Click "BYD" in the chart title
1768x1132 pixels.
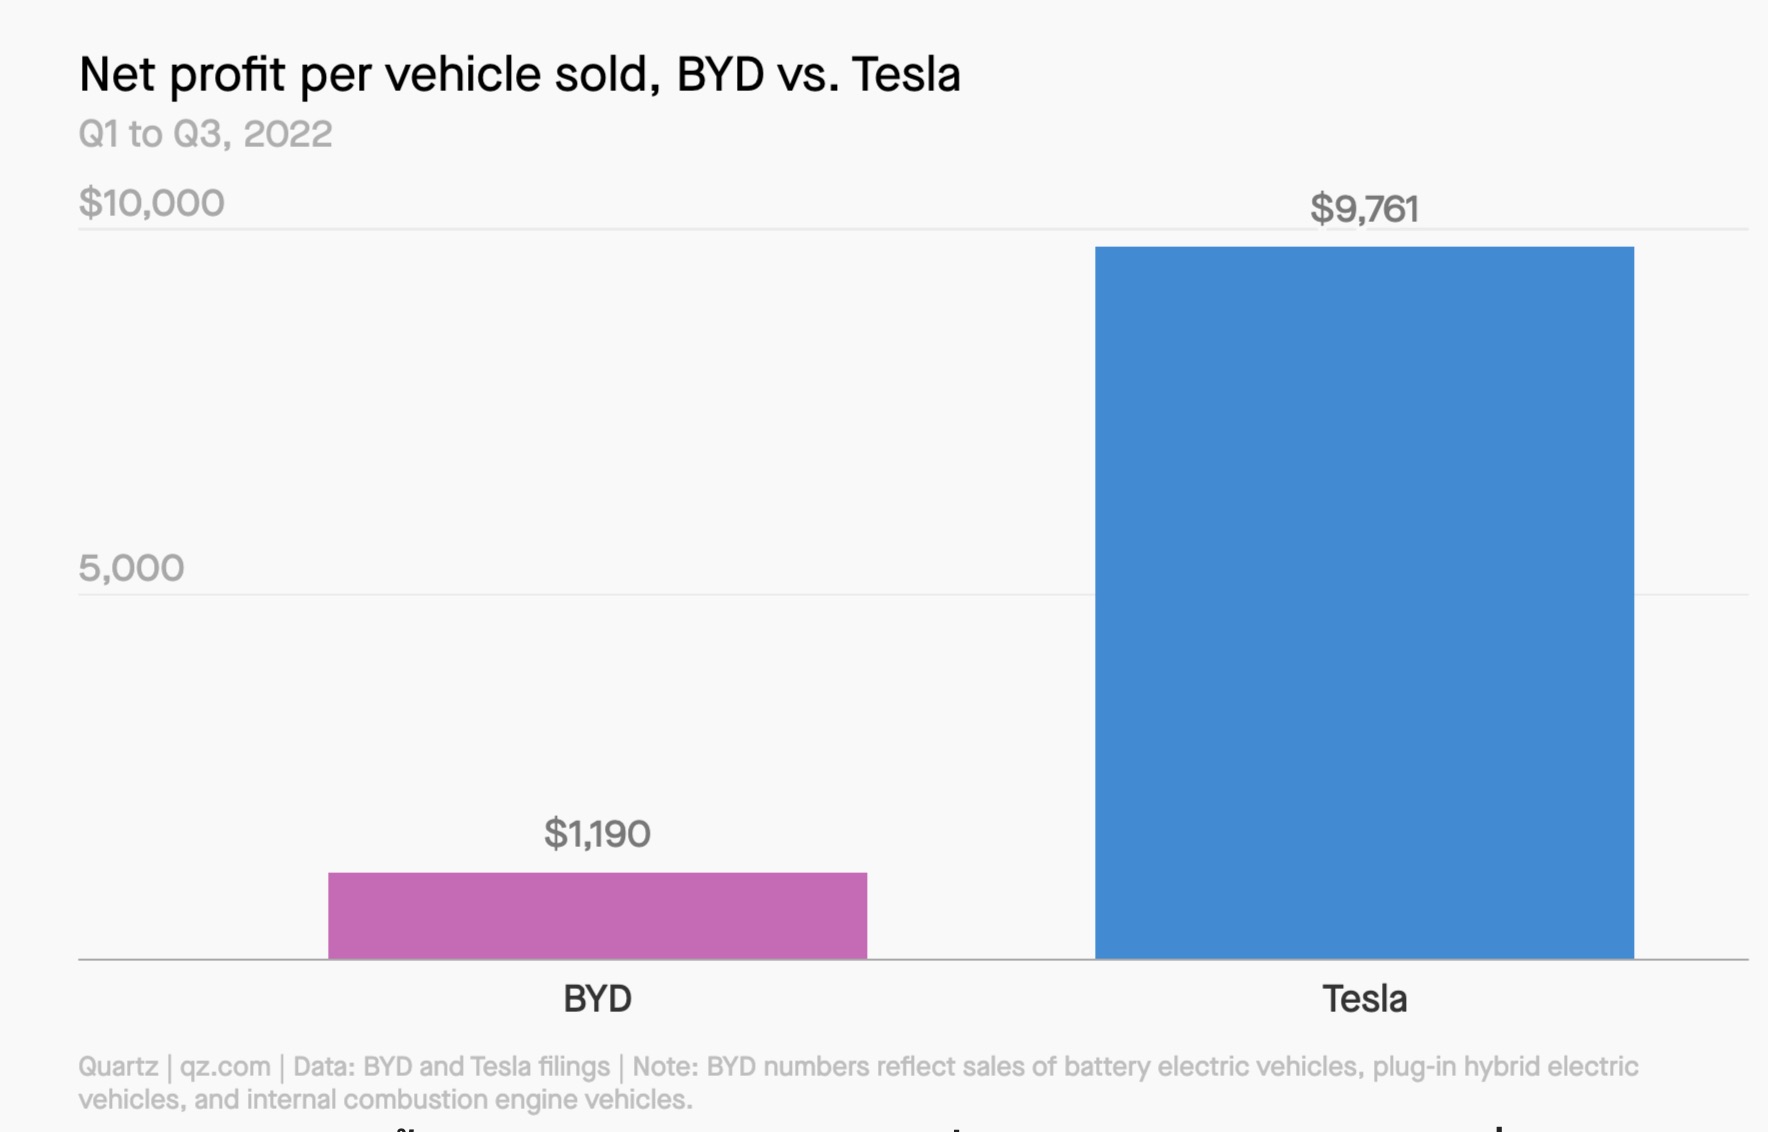[720, 75]
